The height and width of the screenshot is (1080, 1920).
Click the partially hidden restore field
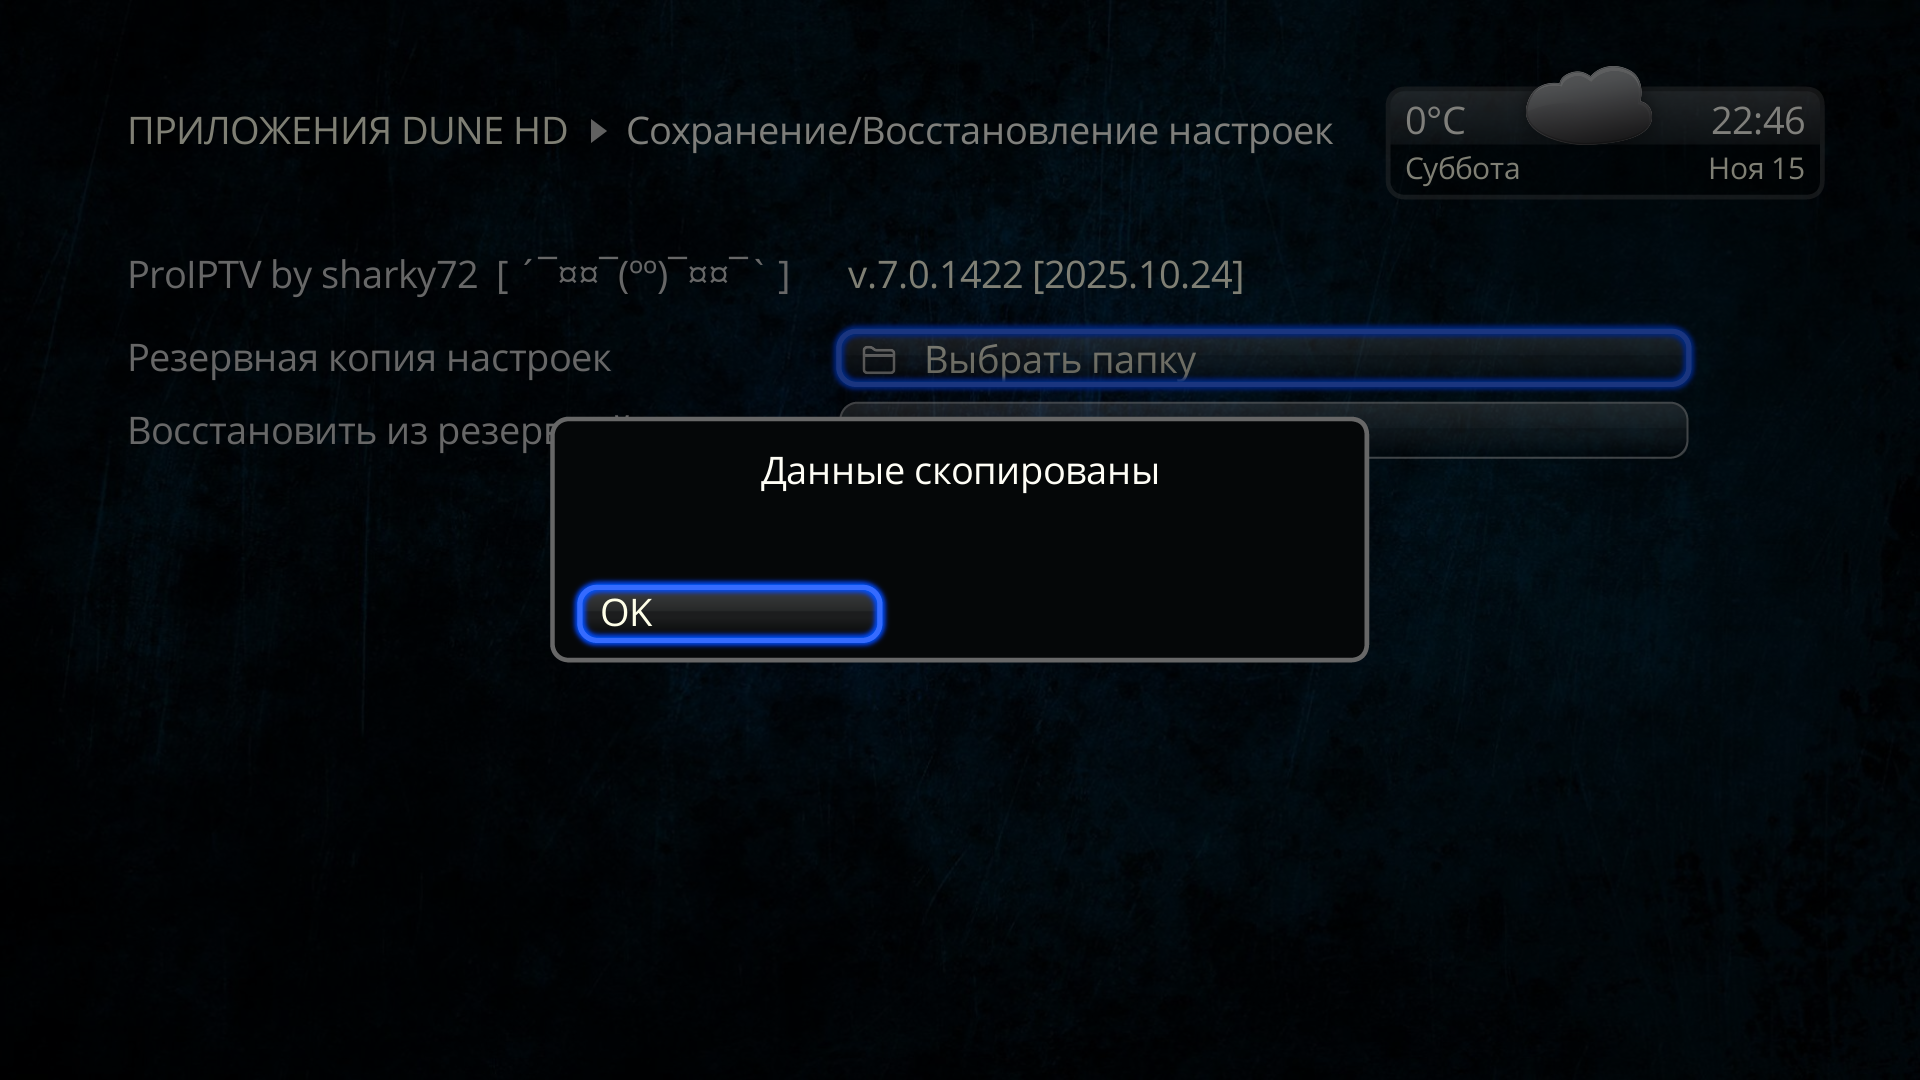tap(1526, 430)
